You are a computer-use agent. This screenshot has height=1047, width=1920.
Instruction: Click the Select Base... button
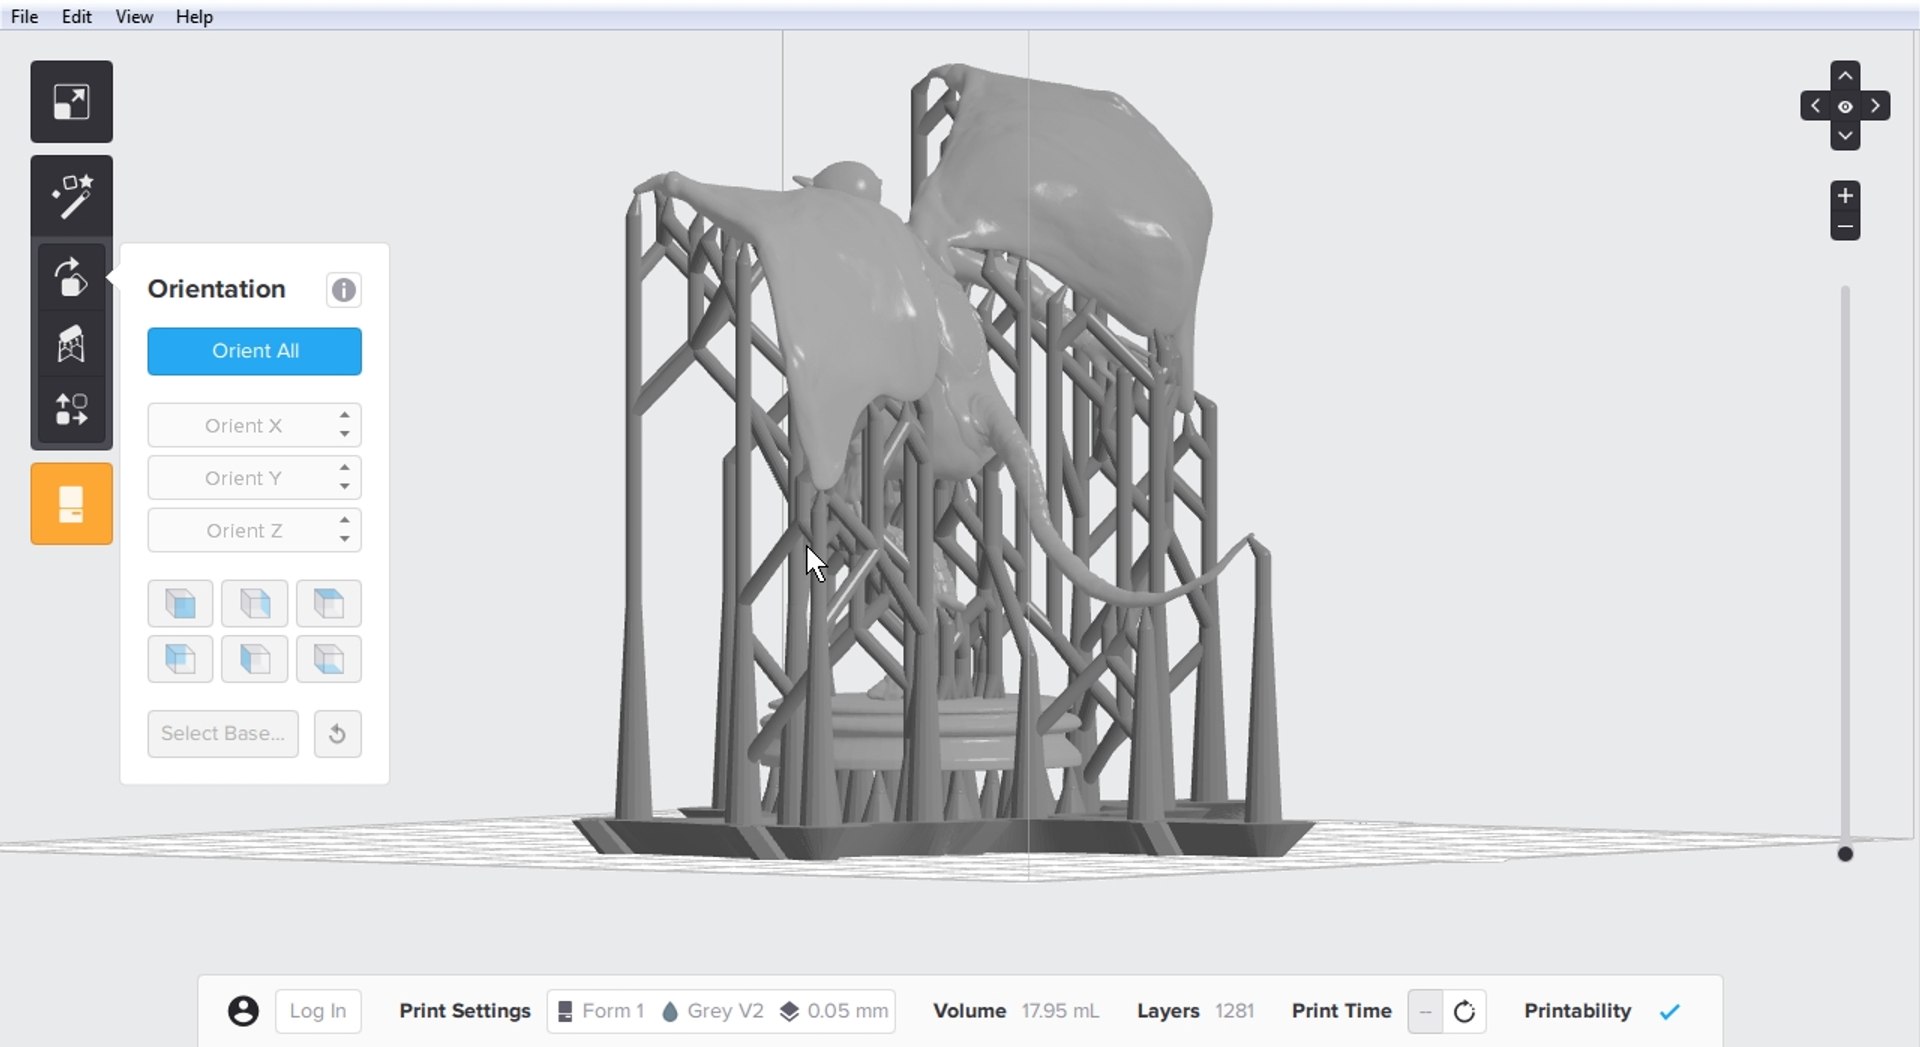coord(223,734)
